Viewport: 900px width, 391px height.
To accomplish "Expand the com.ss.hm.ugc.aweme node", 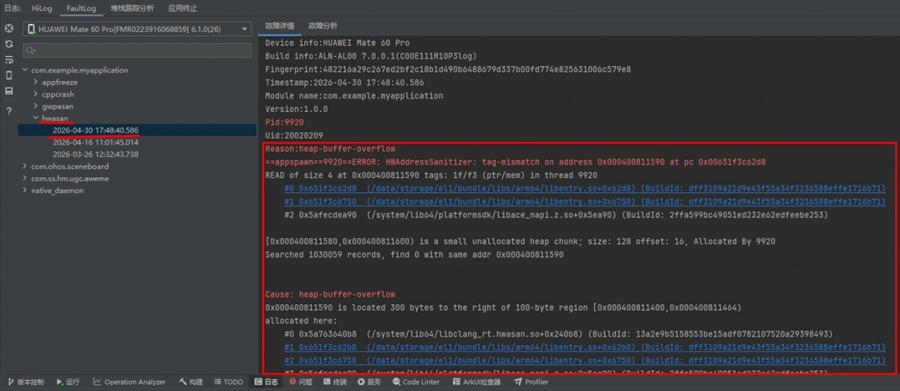I will point(25,179).
